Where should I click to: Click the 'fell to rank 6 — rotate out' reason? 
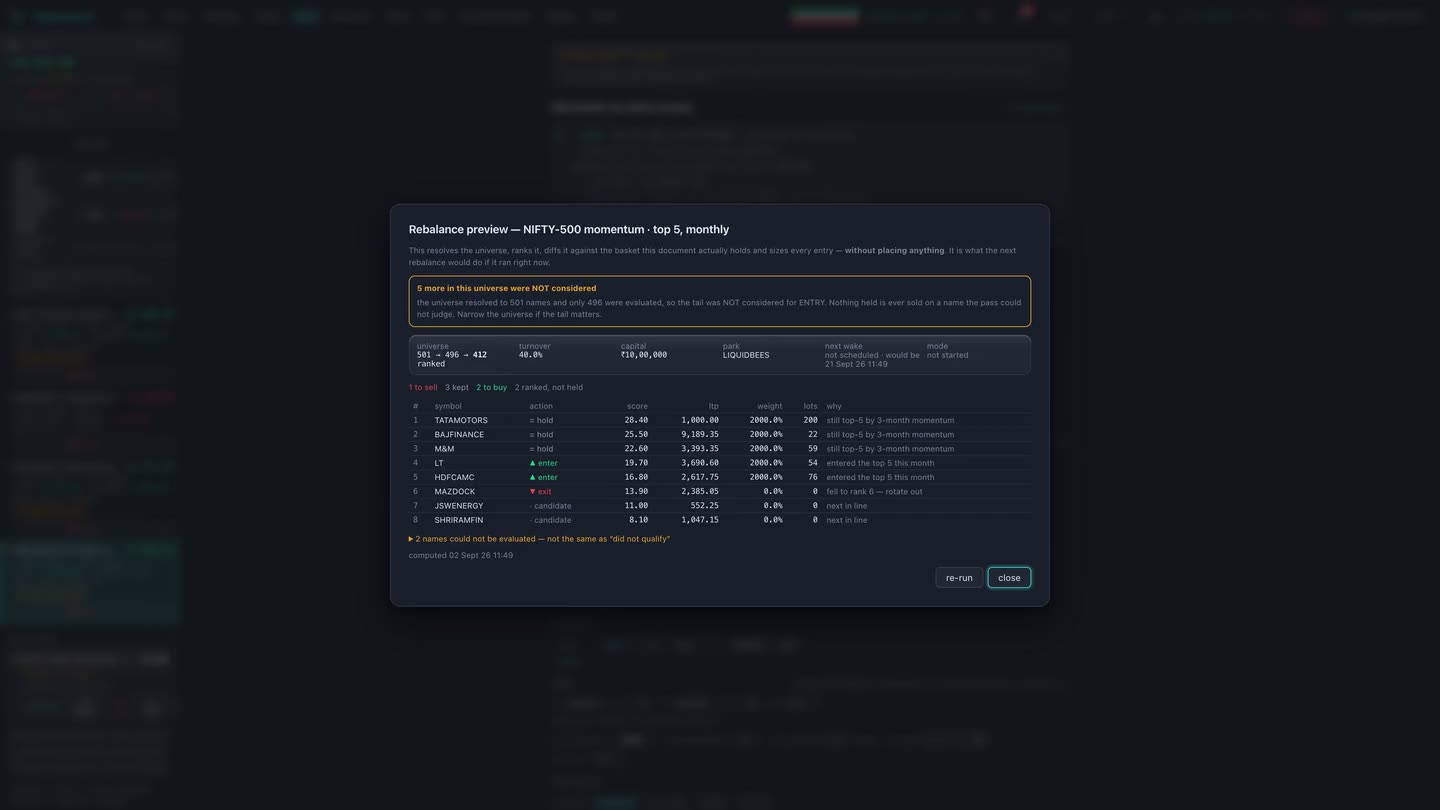tap(874, 491)
